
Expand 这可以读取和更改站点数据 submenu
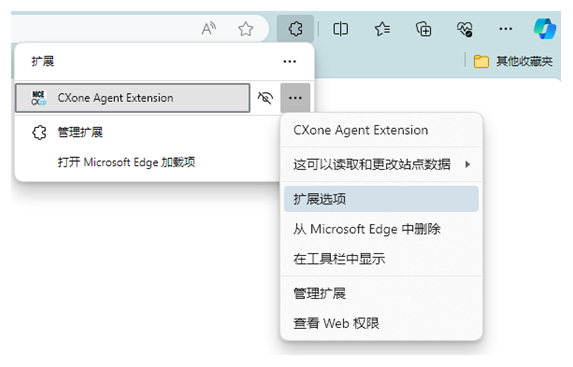(x=381, y=164)
